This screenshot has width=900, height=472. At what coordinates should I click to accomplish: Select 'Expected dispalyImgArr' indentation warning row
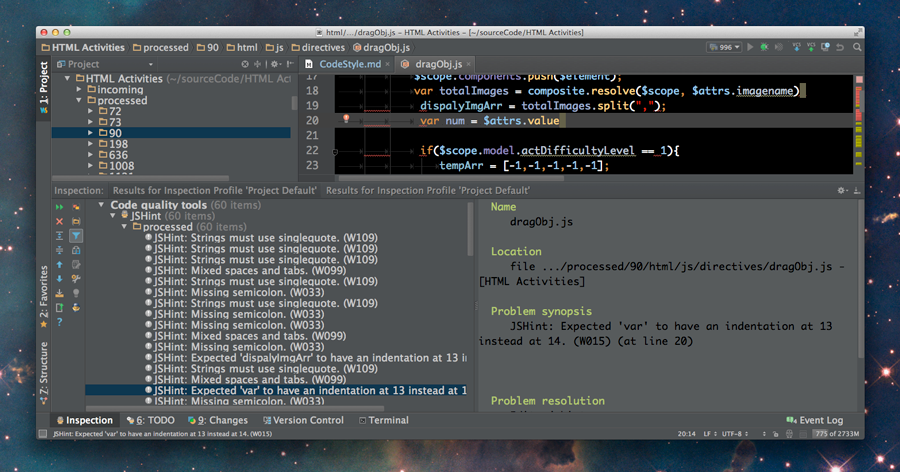(305, 358)
